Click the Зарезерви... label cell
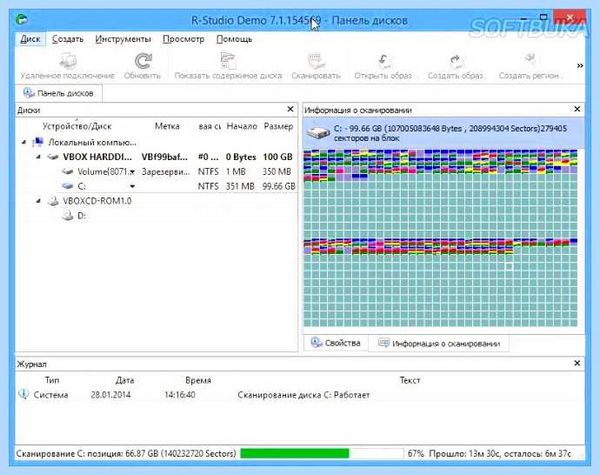The height and width of the screenshot is (475, 600). point(165,172)
